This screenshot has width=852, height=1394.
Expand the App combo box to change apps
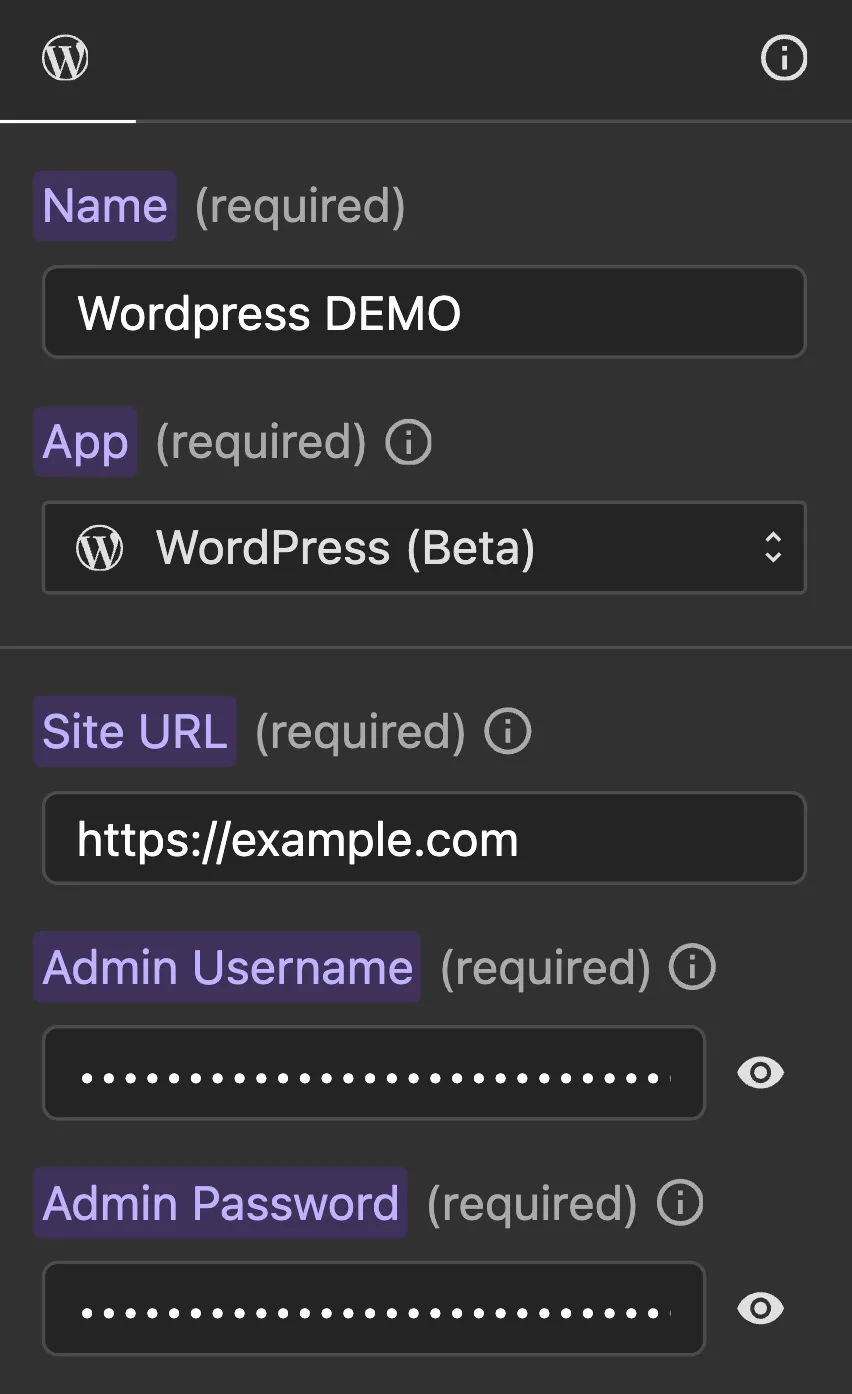424,548
